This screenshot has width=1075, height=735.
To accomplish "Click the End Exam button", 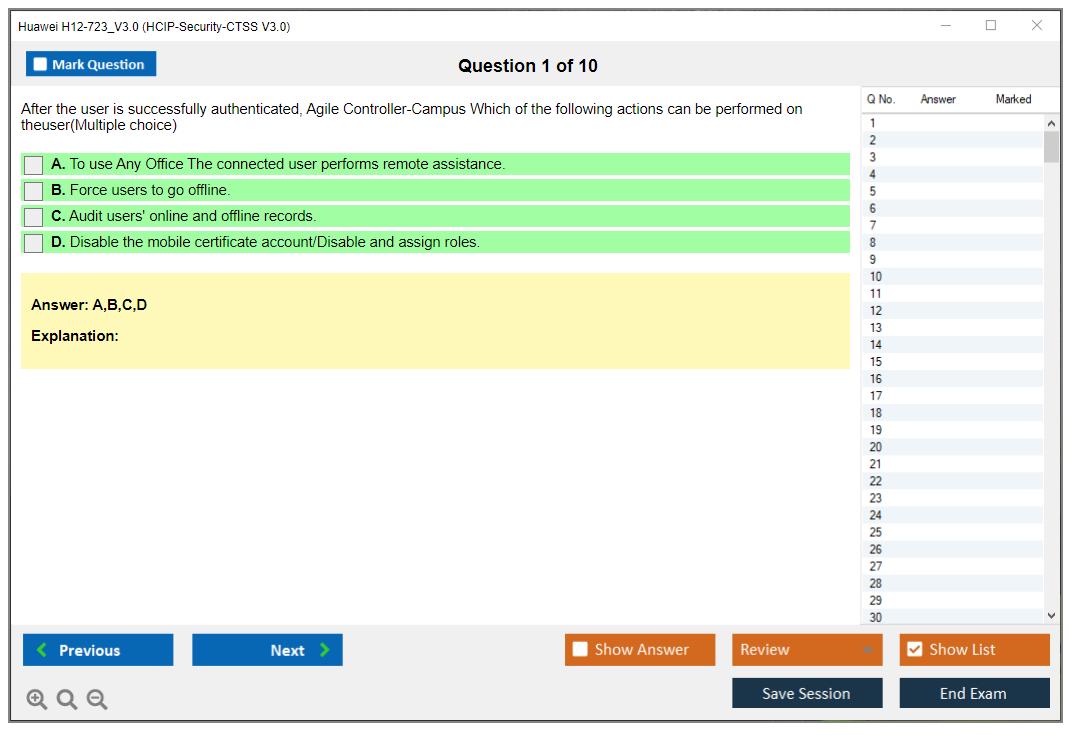I will coord(974,693).
